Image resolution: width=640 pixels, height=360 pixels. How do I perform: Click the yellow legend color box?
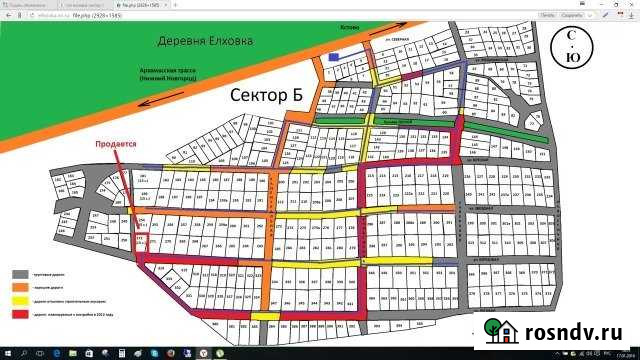(20, 301)
